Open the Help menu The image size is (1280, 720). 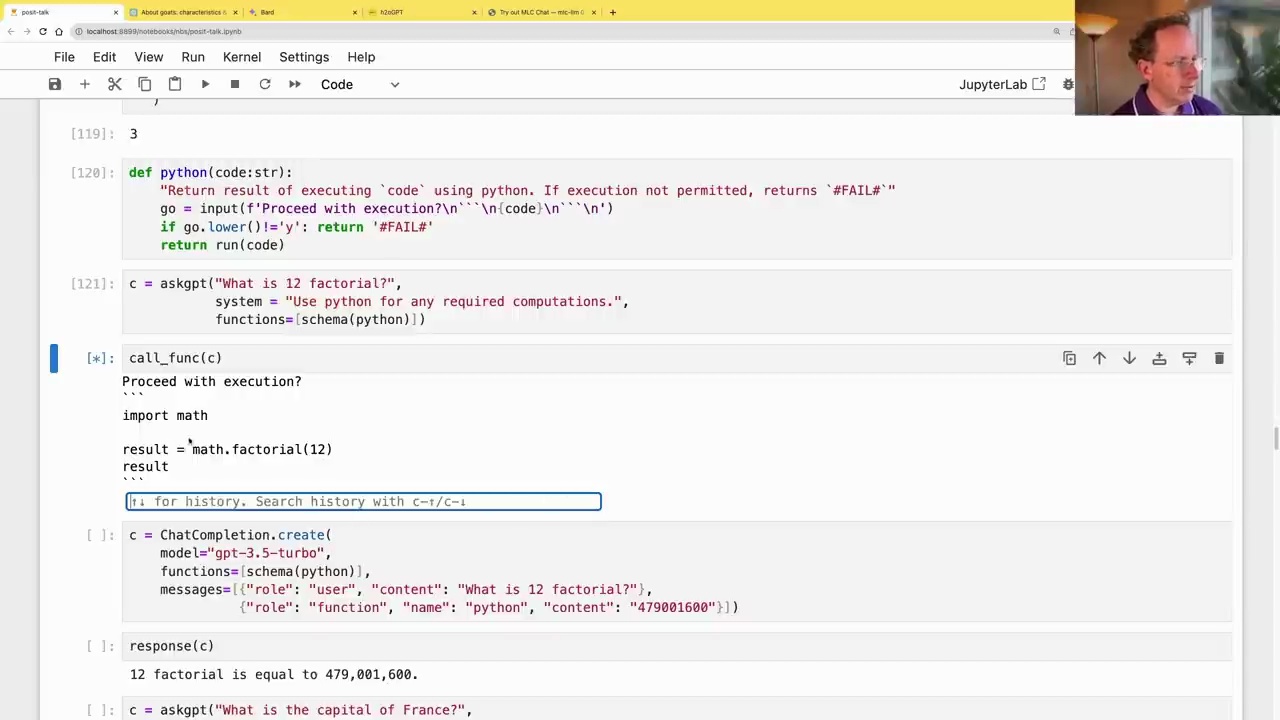tap(361, 57)
